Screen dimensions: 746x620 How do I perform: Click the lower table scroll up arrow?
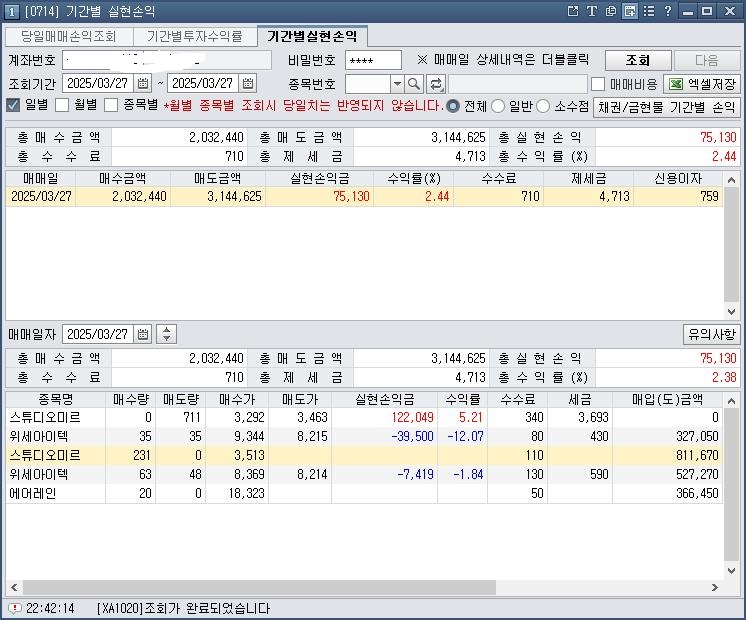[731, 401]
